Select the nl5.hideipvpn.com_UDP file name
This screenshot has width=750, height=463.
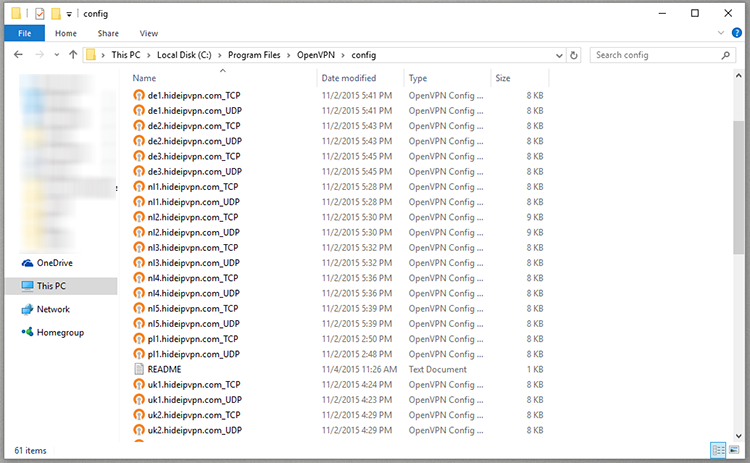click(193, 324)
